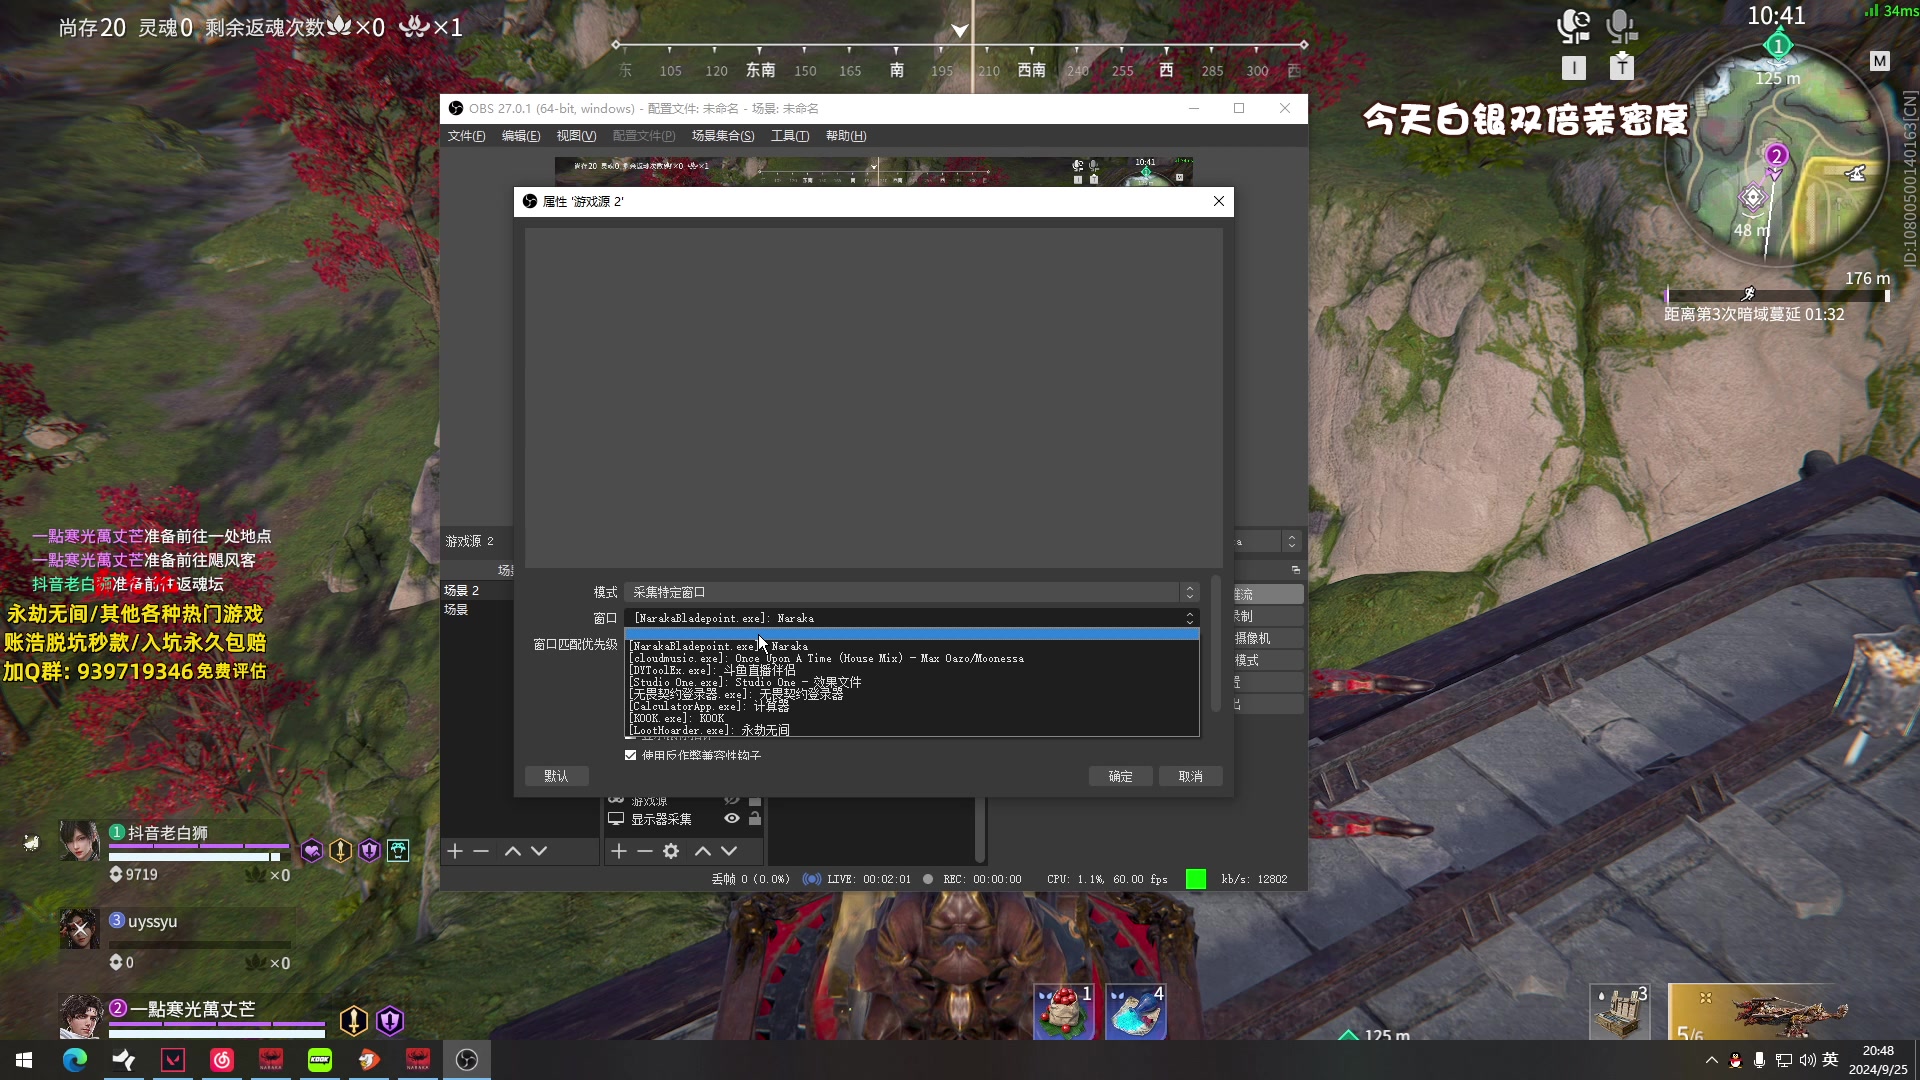Open KOOK from the taskbar
The width and height of the screenshot is (1920, 1080).
coord(320,1060)
